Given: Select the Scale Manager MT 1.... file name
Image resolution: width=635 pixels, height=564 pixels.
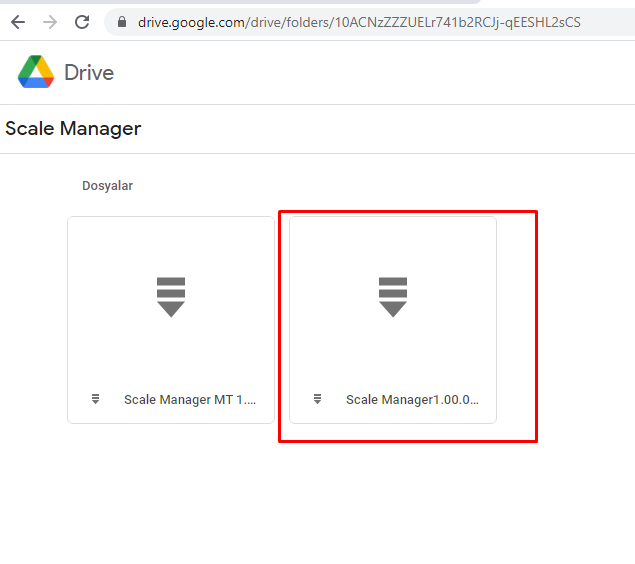Looking at the screenshot, I should click(190, 400).
